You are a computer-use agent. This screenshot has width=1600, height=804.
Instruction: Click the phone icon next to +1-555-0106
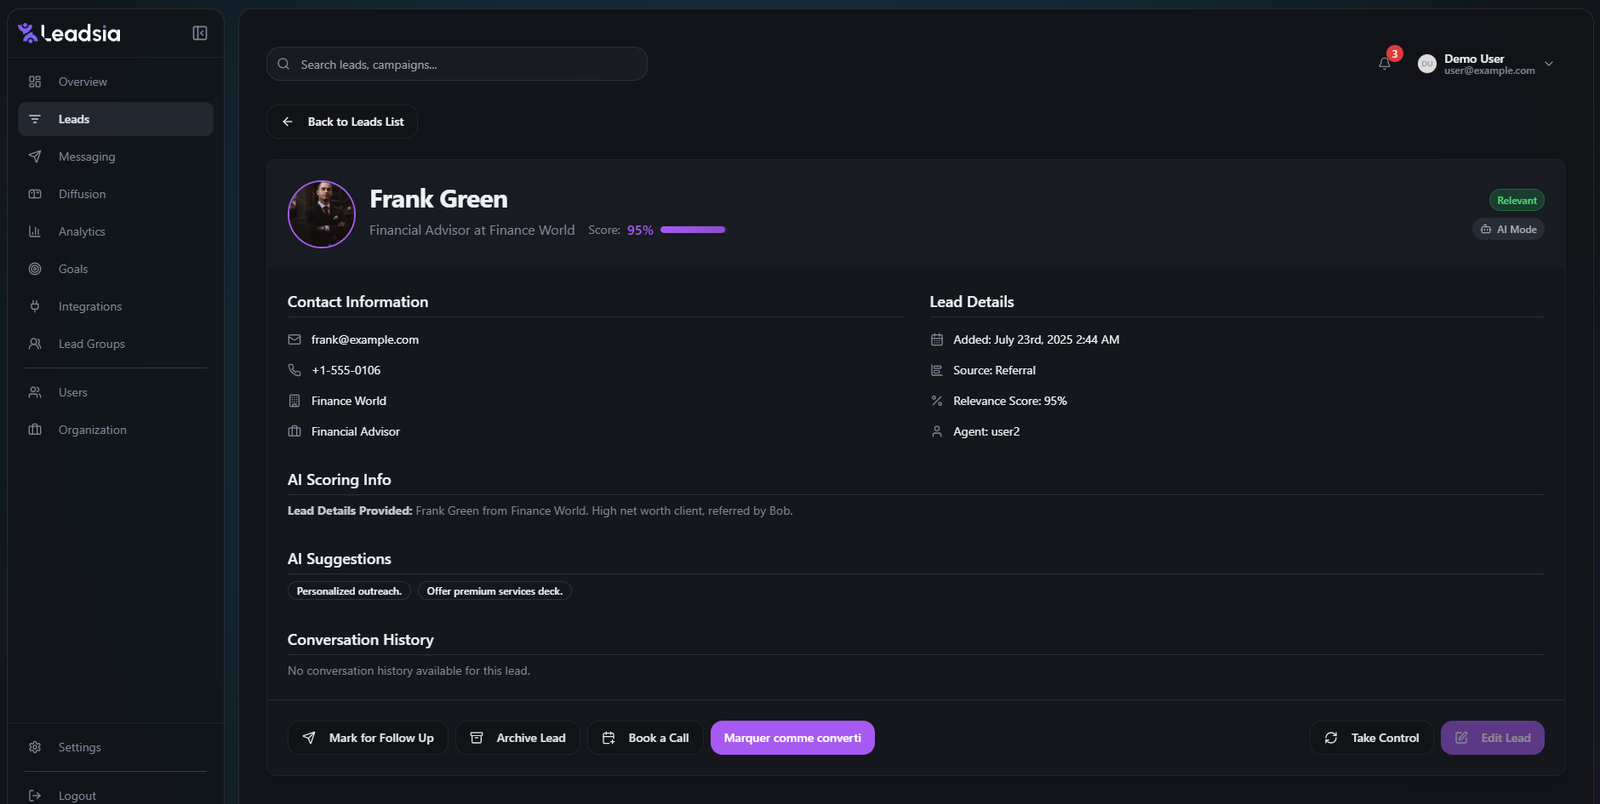pyautogui.click(x=294, y=370)
